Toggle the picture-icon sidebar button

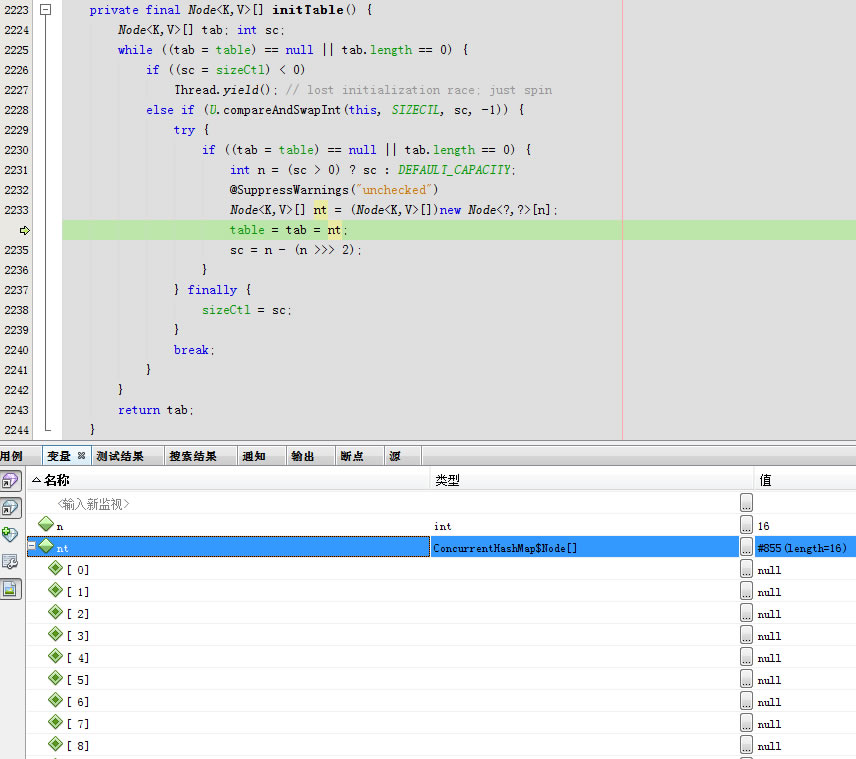coord(10,589)
